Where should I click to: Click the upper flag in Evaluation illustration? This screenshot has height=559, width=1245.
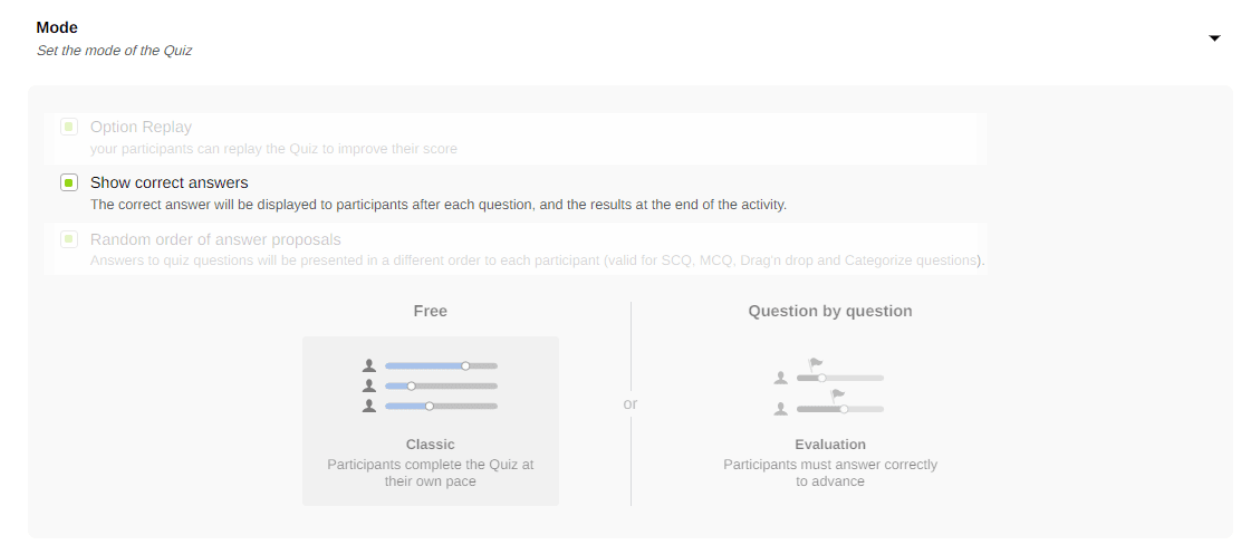coord(816,364)
